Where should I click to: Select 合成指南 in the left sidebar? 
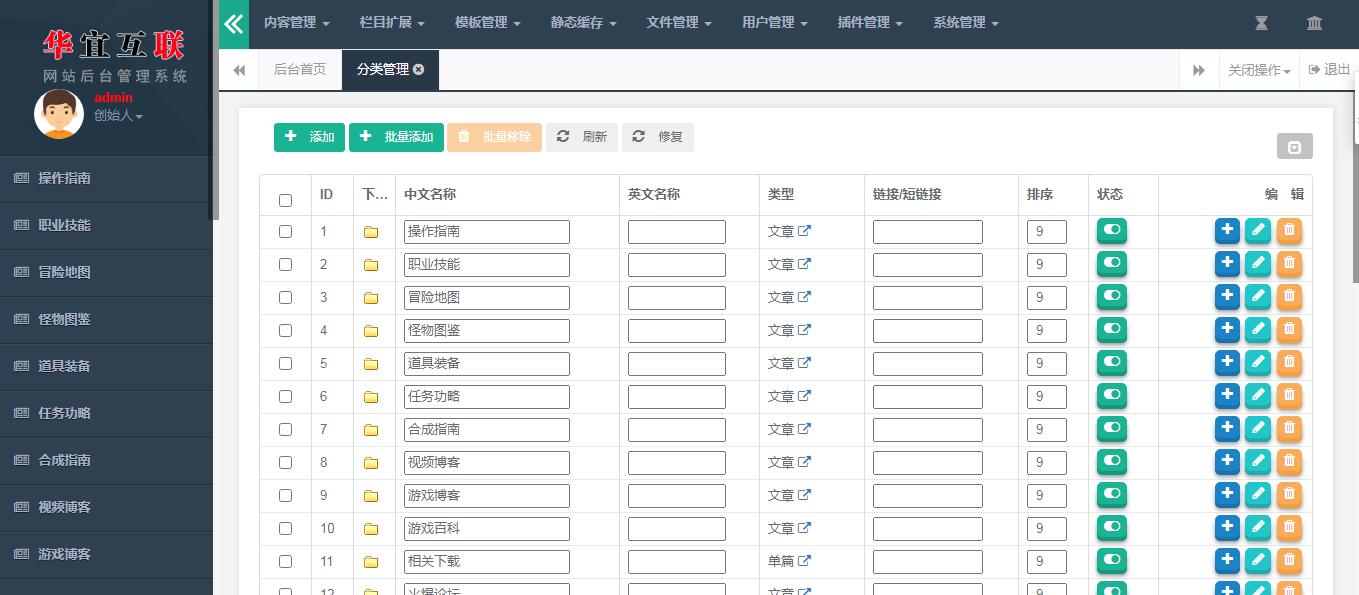point(106,460)
